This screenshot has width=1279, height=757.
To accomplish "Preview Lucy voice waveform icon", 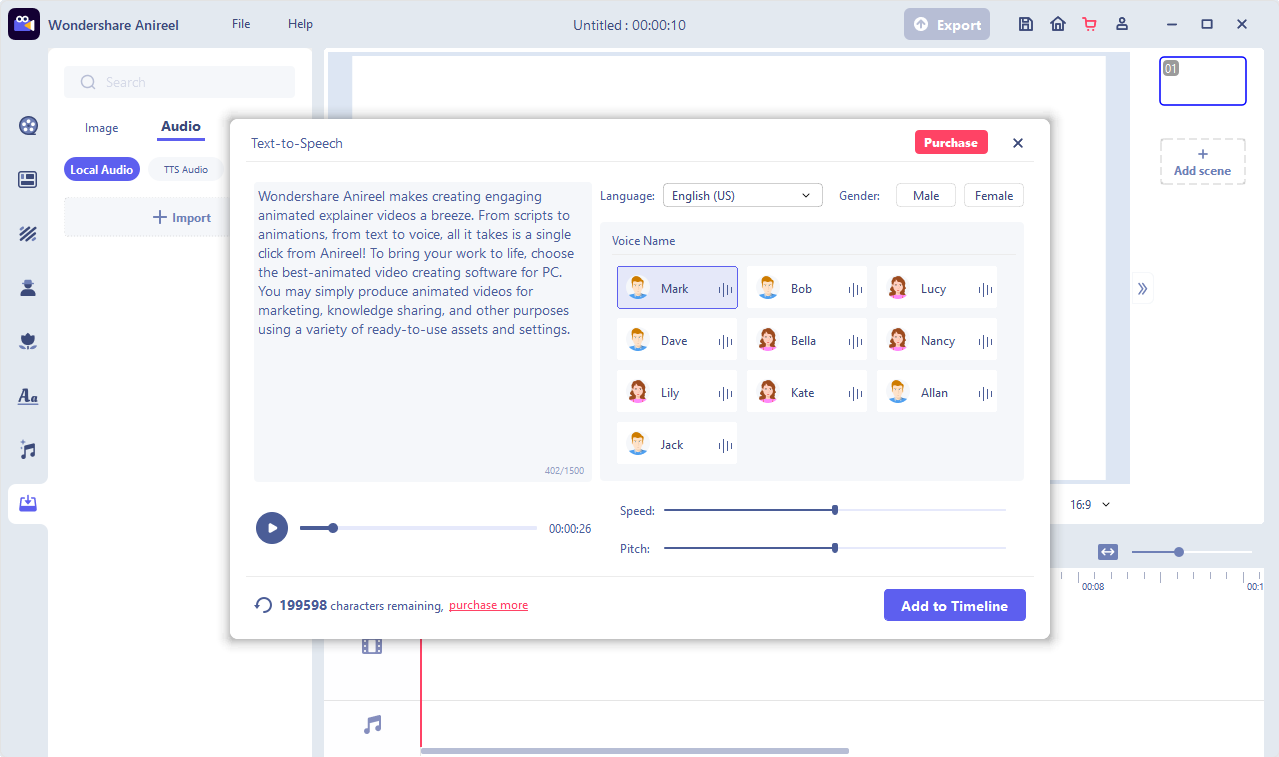I will tap(985, 289).
